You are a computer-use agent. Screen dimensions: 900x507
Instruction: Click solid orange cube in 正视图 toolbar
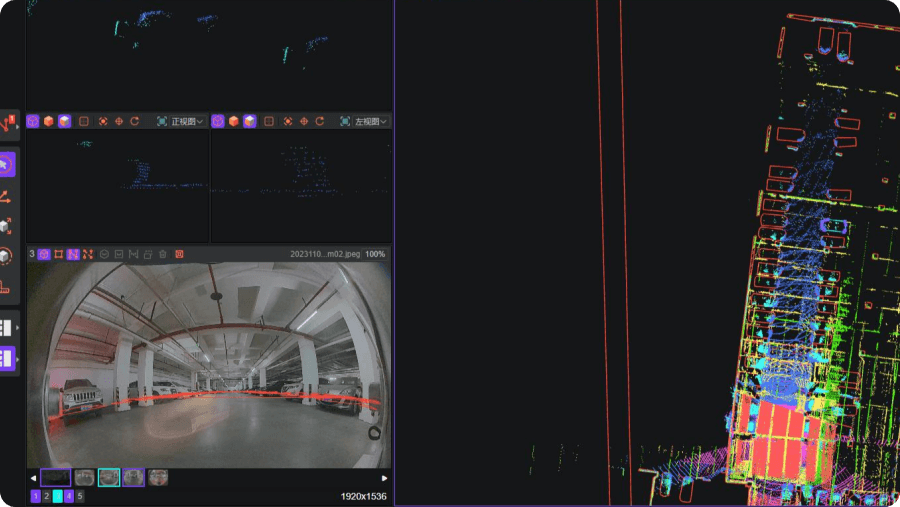tap(49, 121)
